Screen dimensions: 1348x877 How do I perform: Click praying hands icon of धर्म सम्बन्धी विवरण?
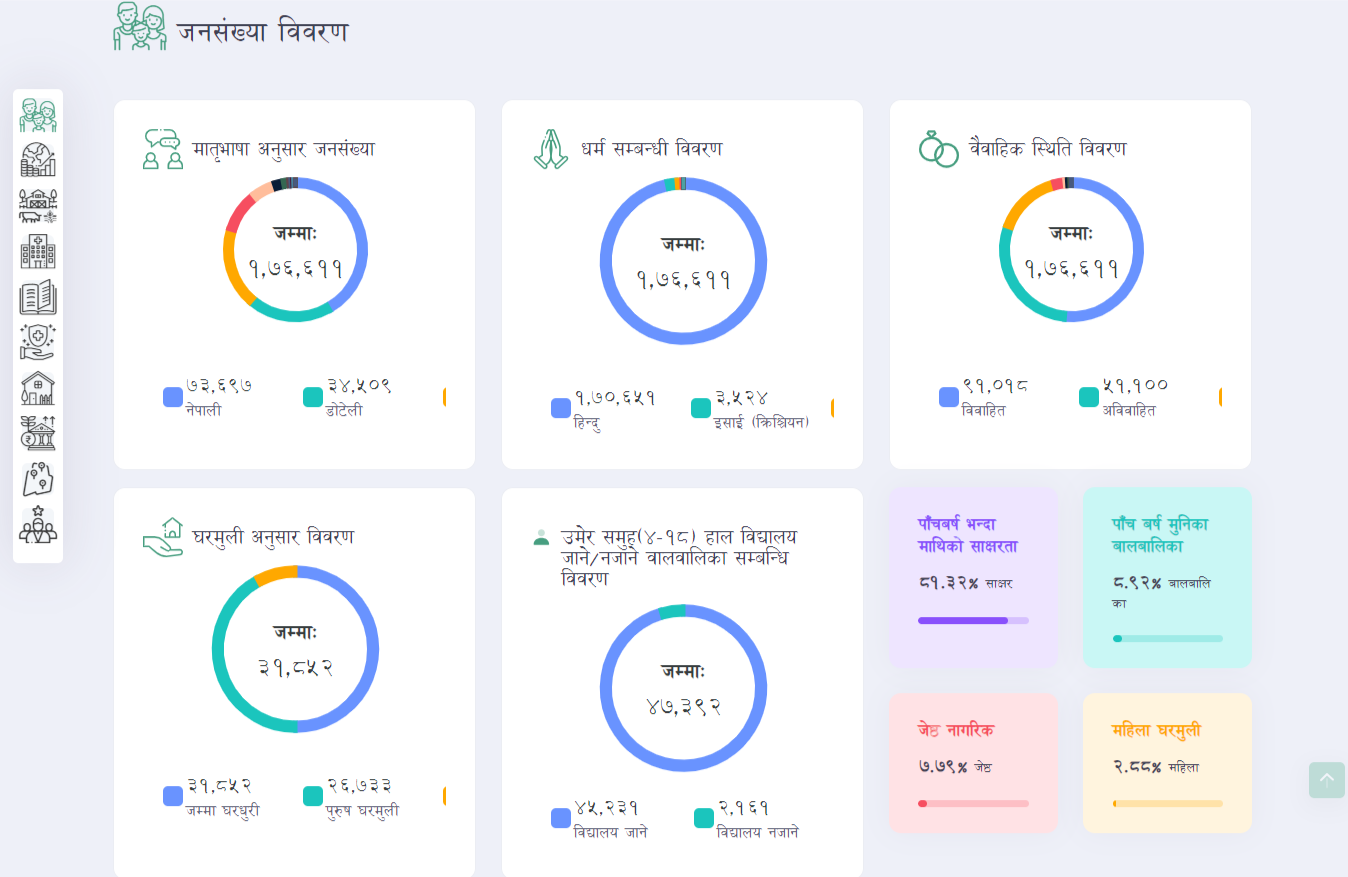point(551,149)
